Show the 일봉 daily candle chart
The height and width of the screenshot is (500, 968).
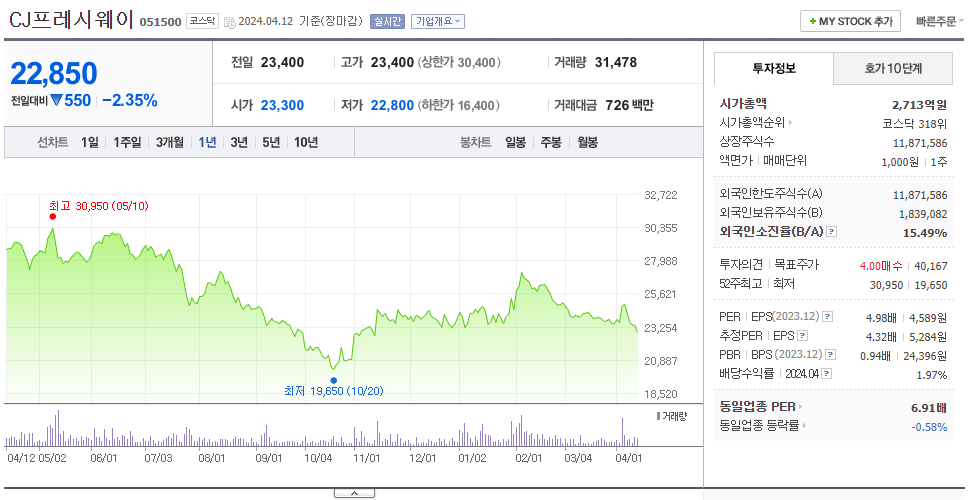click(515, 143)
